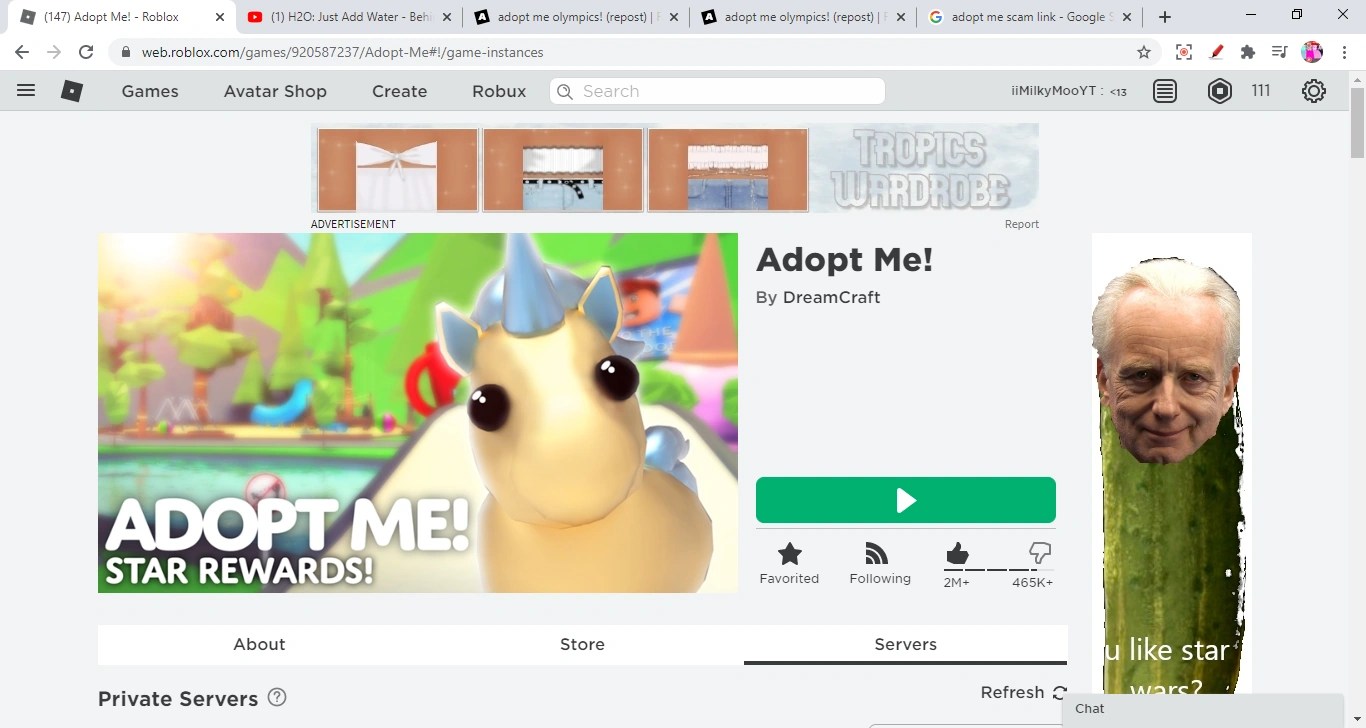Image resolution: width=1366 pixels, height=728 pixels.
Task: Click the Refresh icon next to Private Servers
Action: point(1057,693)
